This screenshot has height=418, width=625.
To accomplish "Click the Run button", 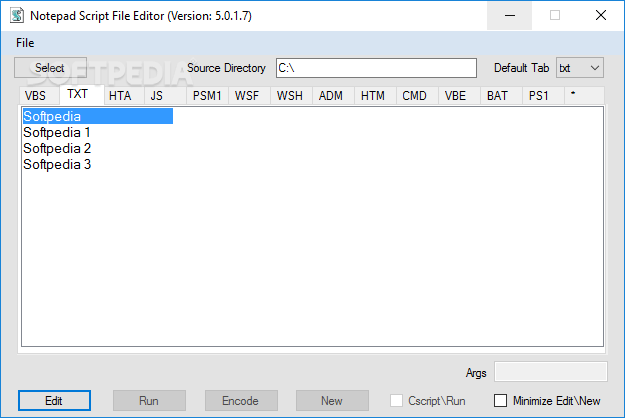I will pos(149,400).
